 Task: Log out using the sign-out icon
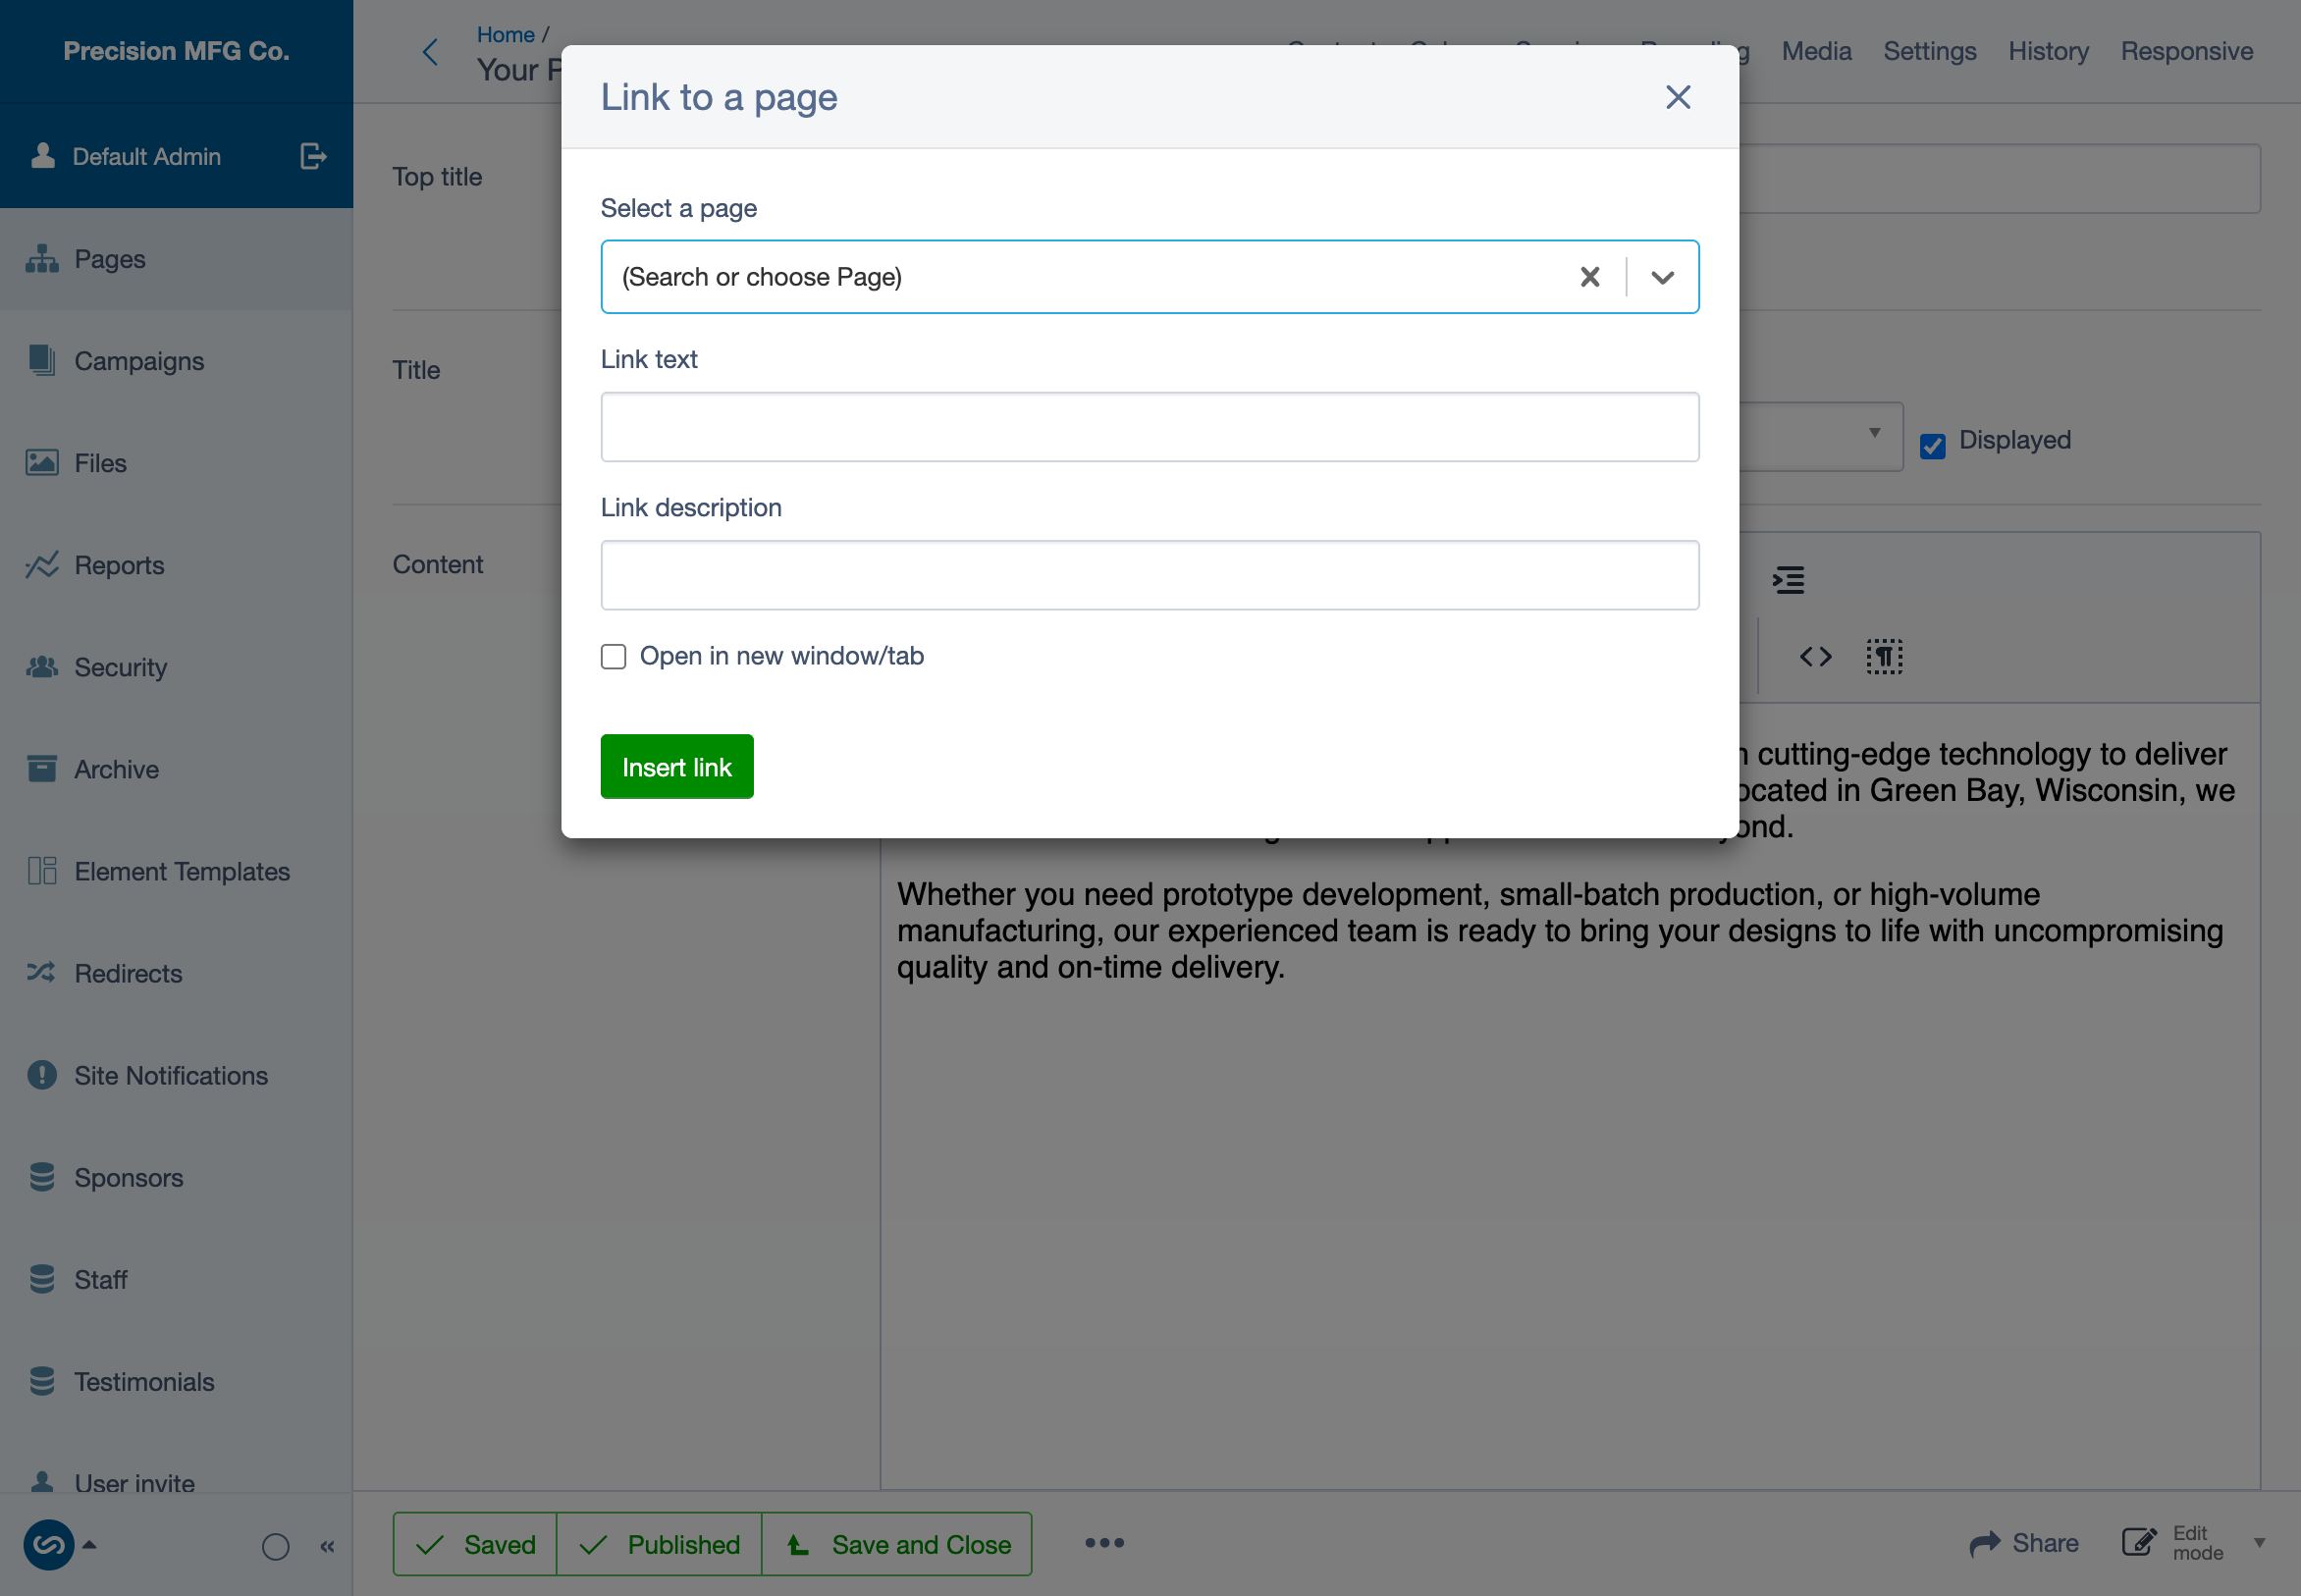tap(313, 156)
